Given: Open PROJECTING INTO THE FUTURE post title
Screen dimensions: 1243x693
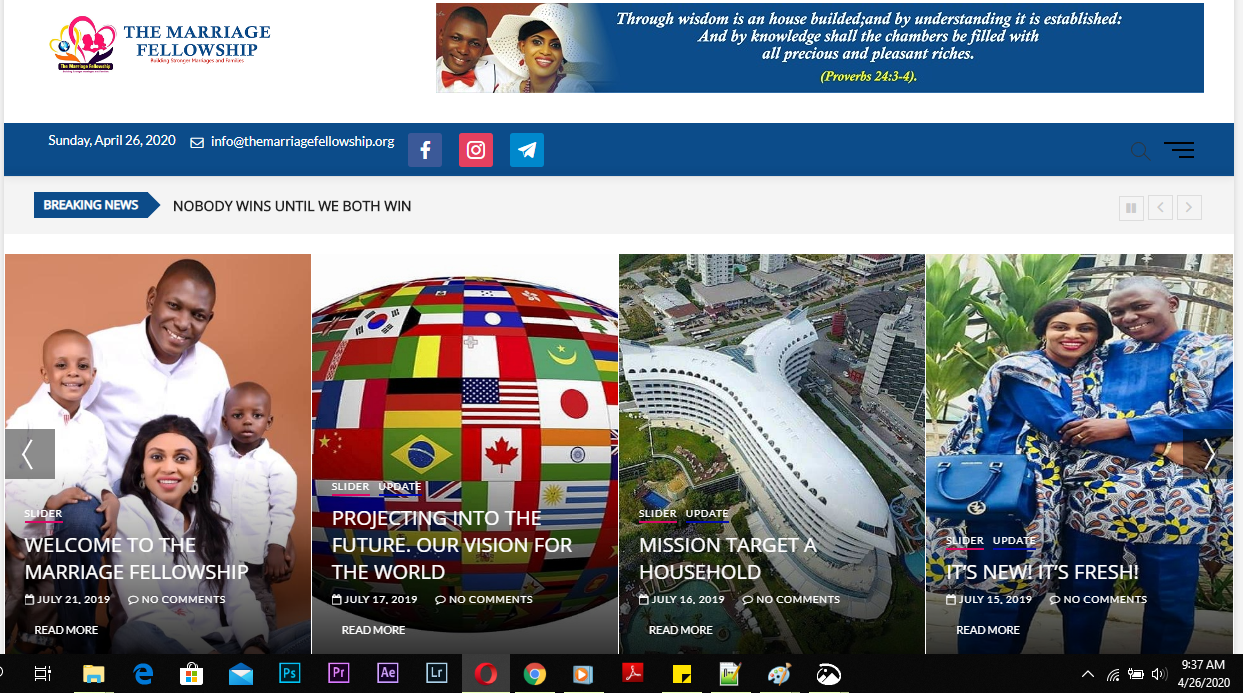Looking at the screenshot, I should pos(452,545).
